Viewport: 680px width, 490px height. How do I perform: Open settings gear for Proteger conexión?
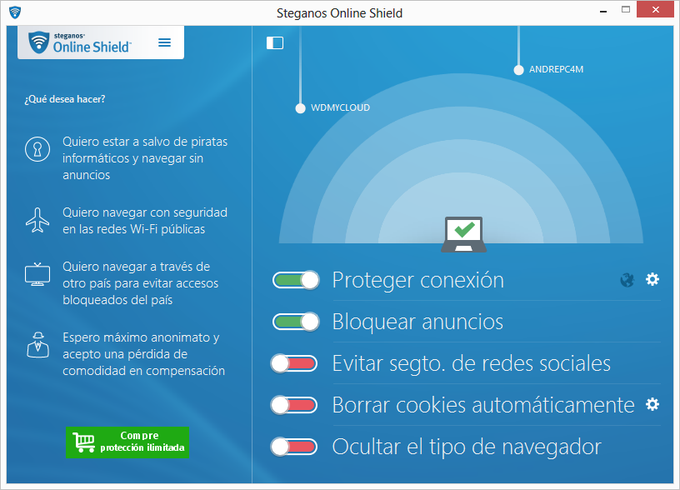[652, 279]
